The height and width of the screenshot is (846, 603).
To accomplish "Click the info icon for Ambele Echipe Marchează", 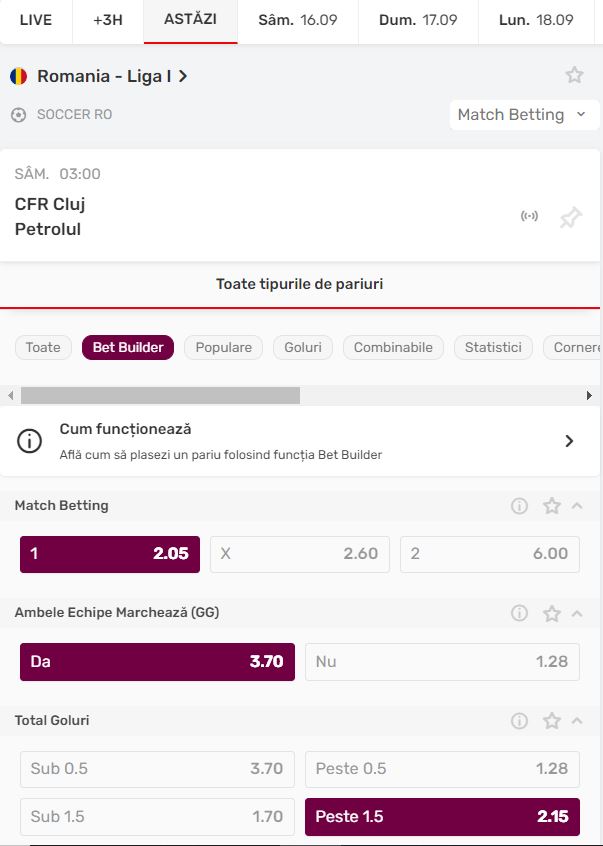I will tap(518, 613).
